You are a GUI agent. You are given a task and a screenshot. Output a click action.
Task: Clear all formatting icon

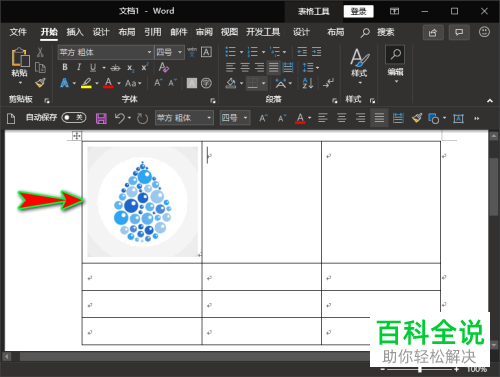(x=163, y=67)
